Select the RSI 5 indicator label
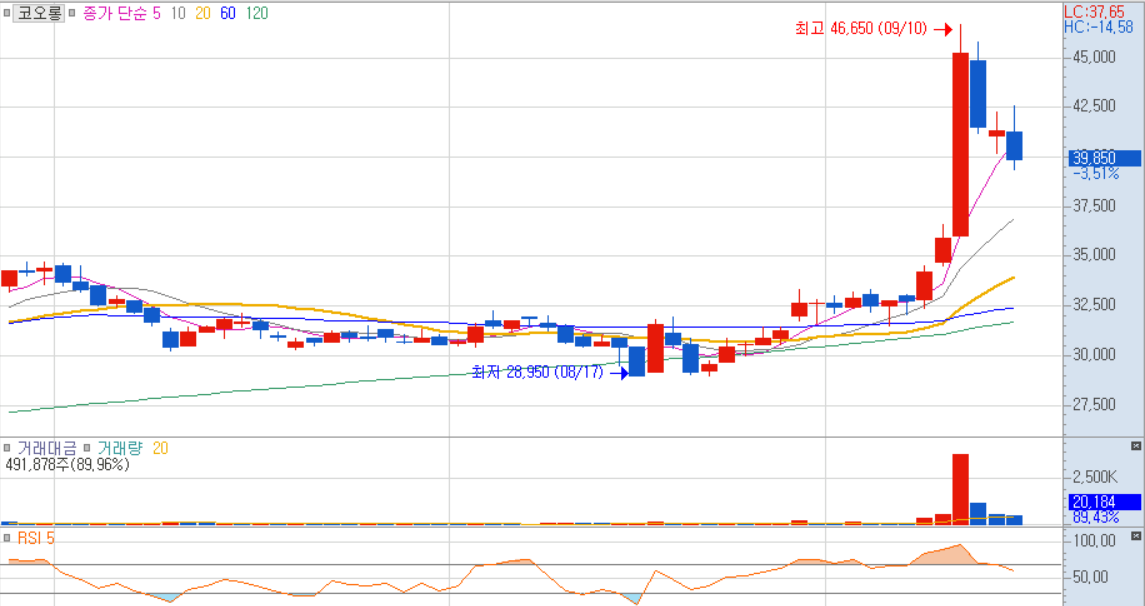This screenshot has width=1145, height=606. [36, 538]
